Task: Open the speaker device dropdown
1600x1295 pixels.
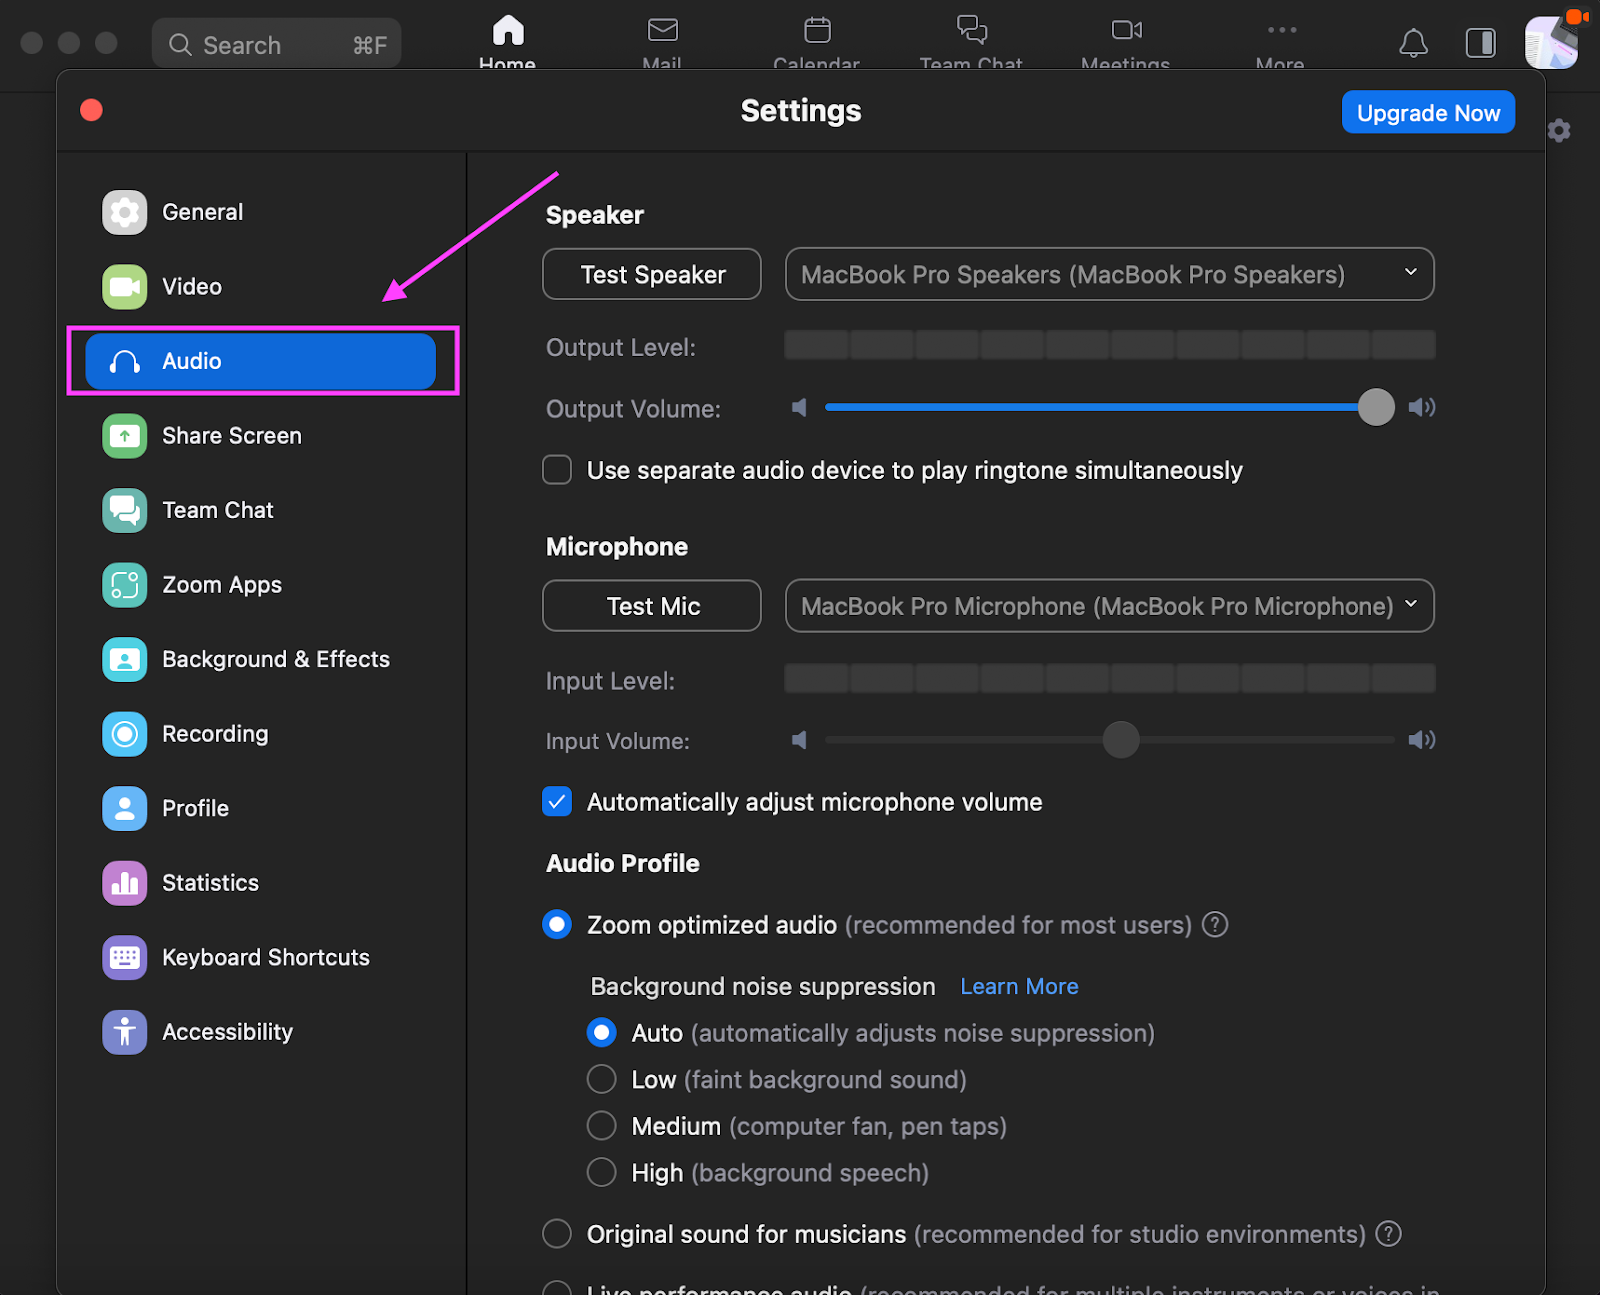Action: 1110,274
